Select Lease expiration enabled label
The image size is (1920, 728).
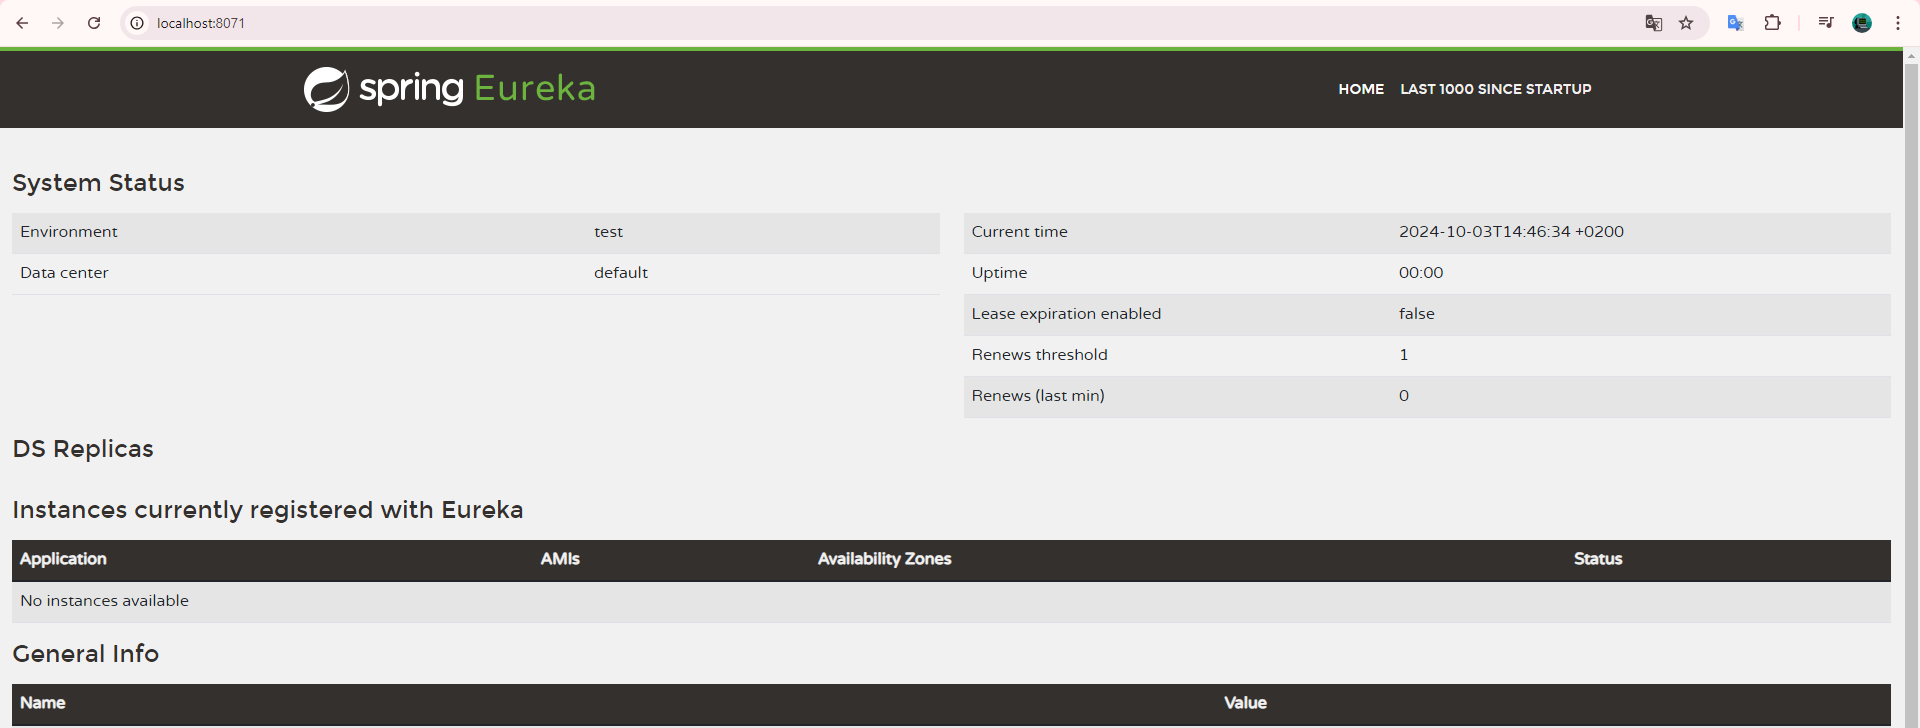point(1066,314)
